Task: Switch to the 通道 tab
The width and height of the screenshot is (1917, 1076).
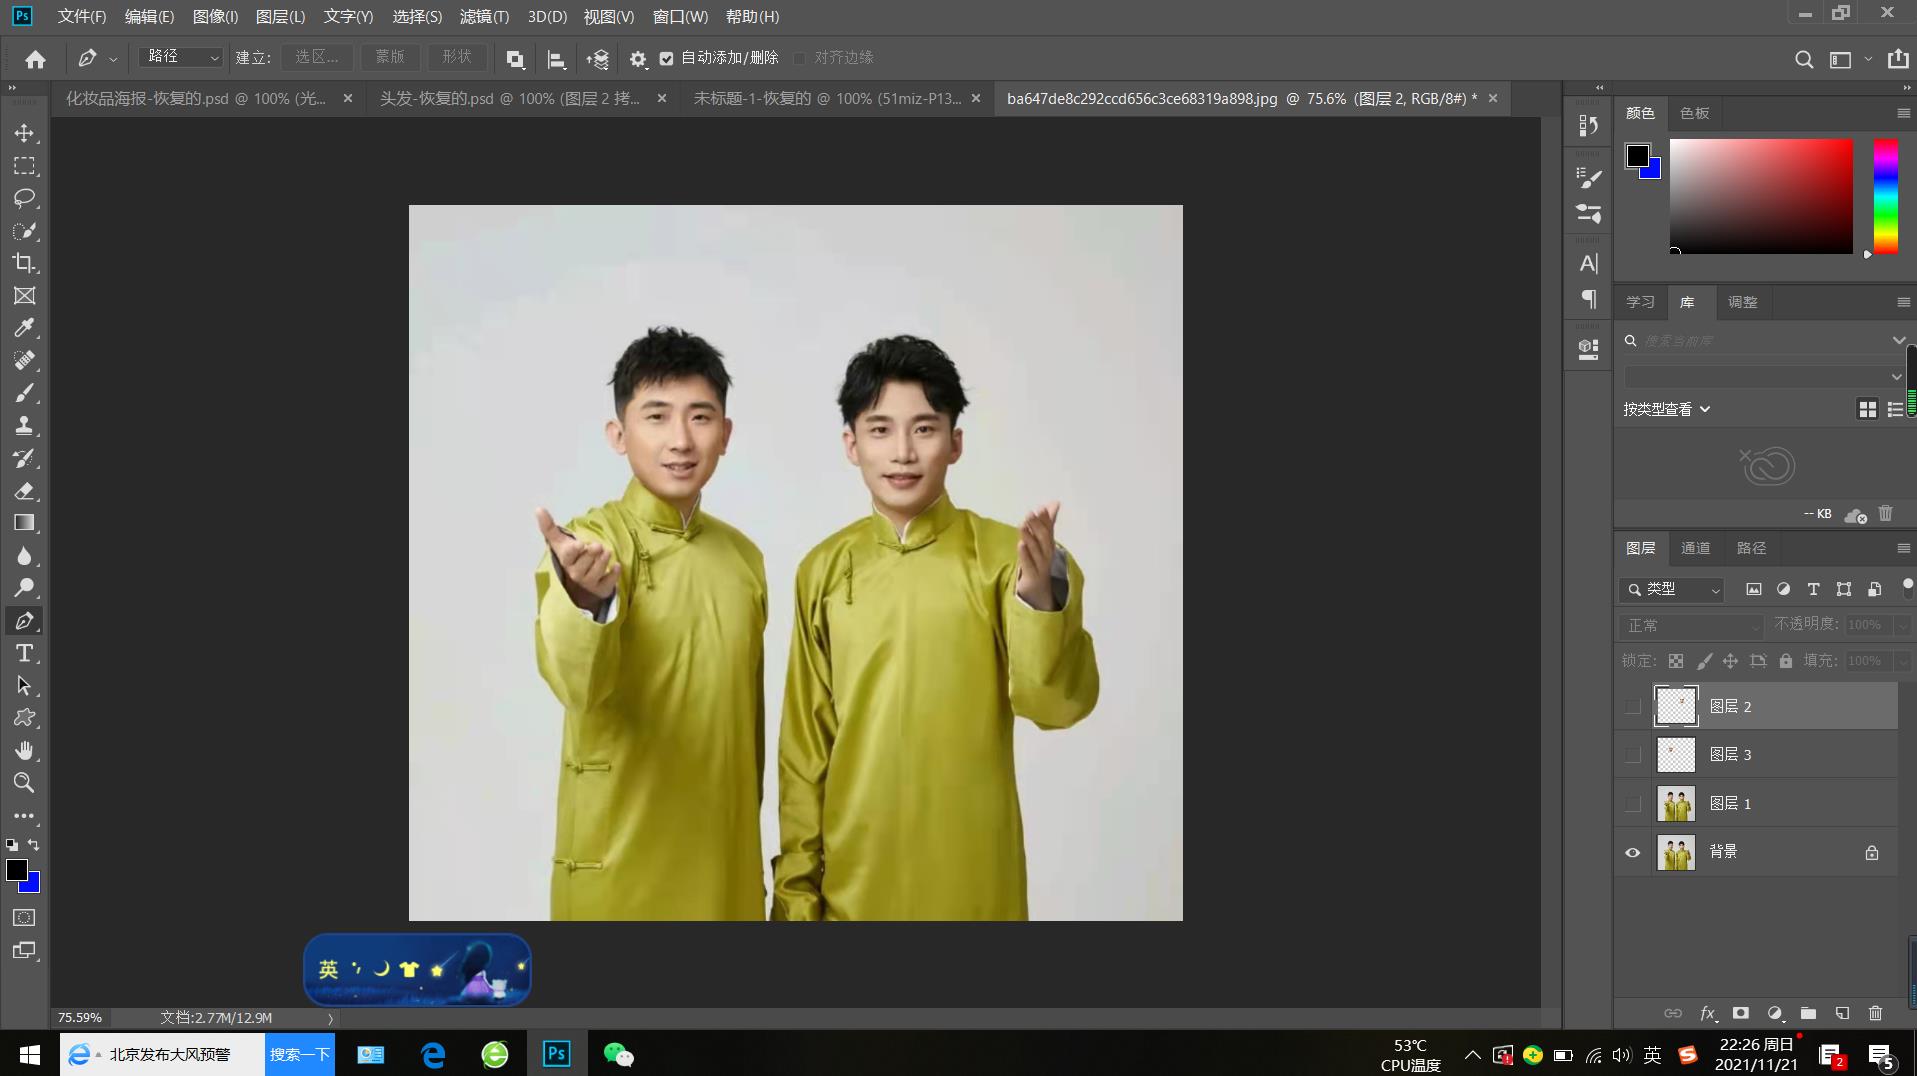Action: pos(1695,548)
